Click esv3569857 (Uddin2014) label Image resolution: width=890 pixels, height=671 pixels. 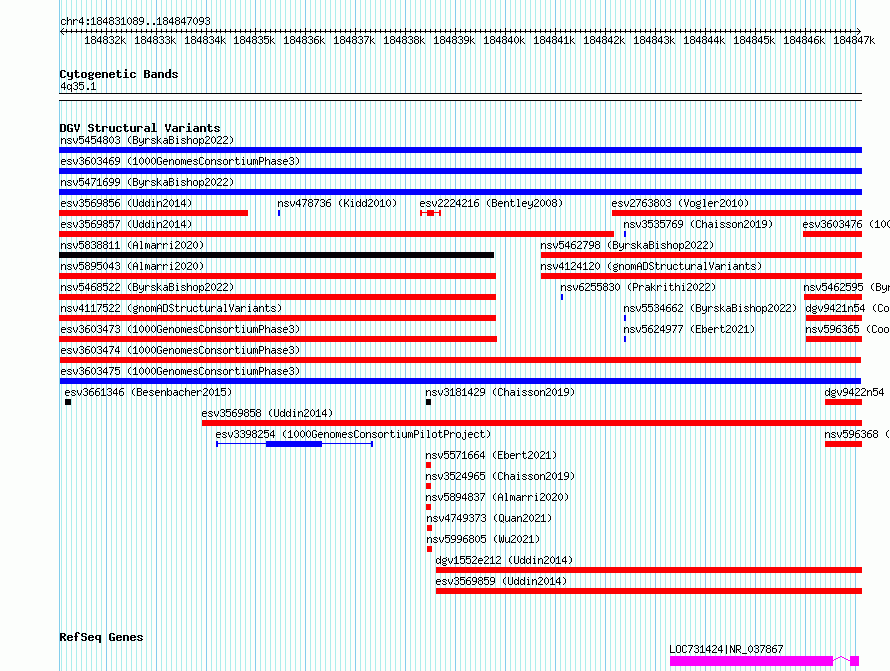(x=126, y=224)
